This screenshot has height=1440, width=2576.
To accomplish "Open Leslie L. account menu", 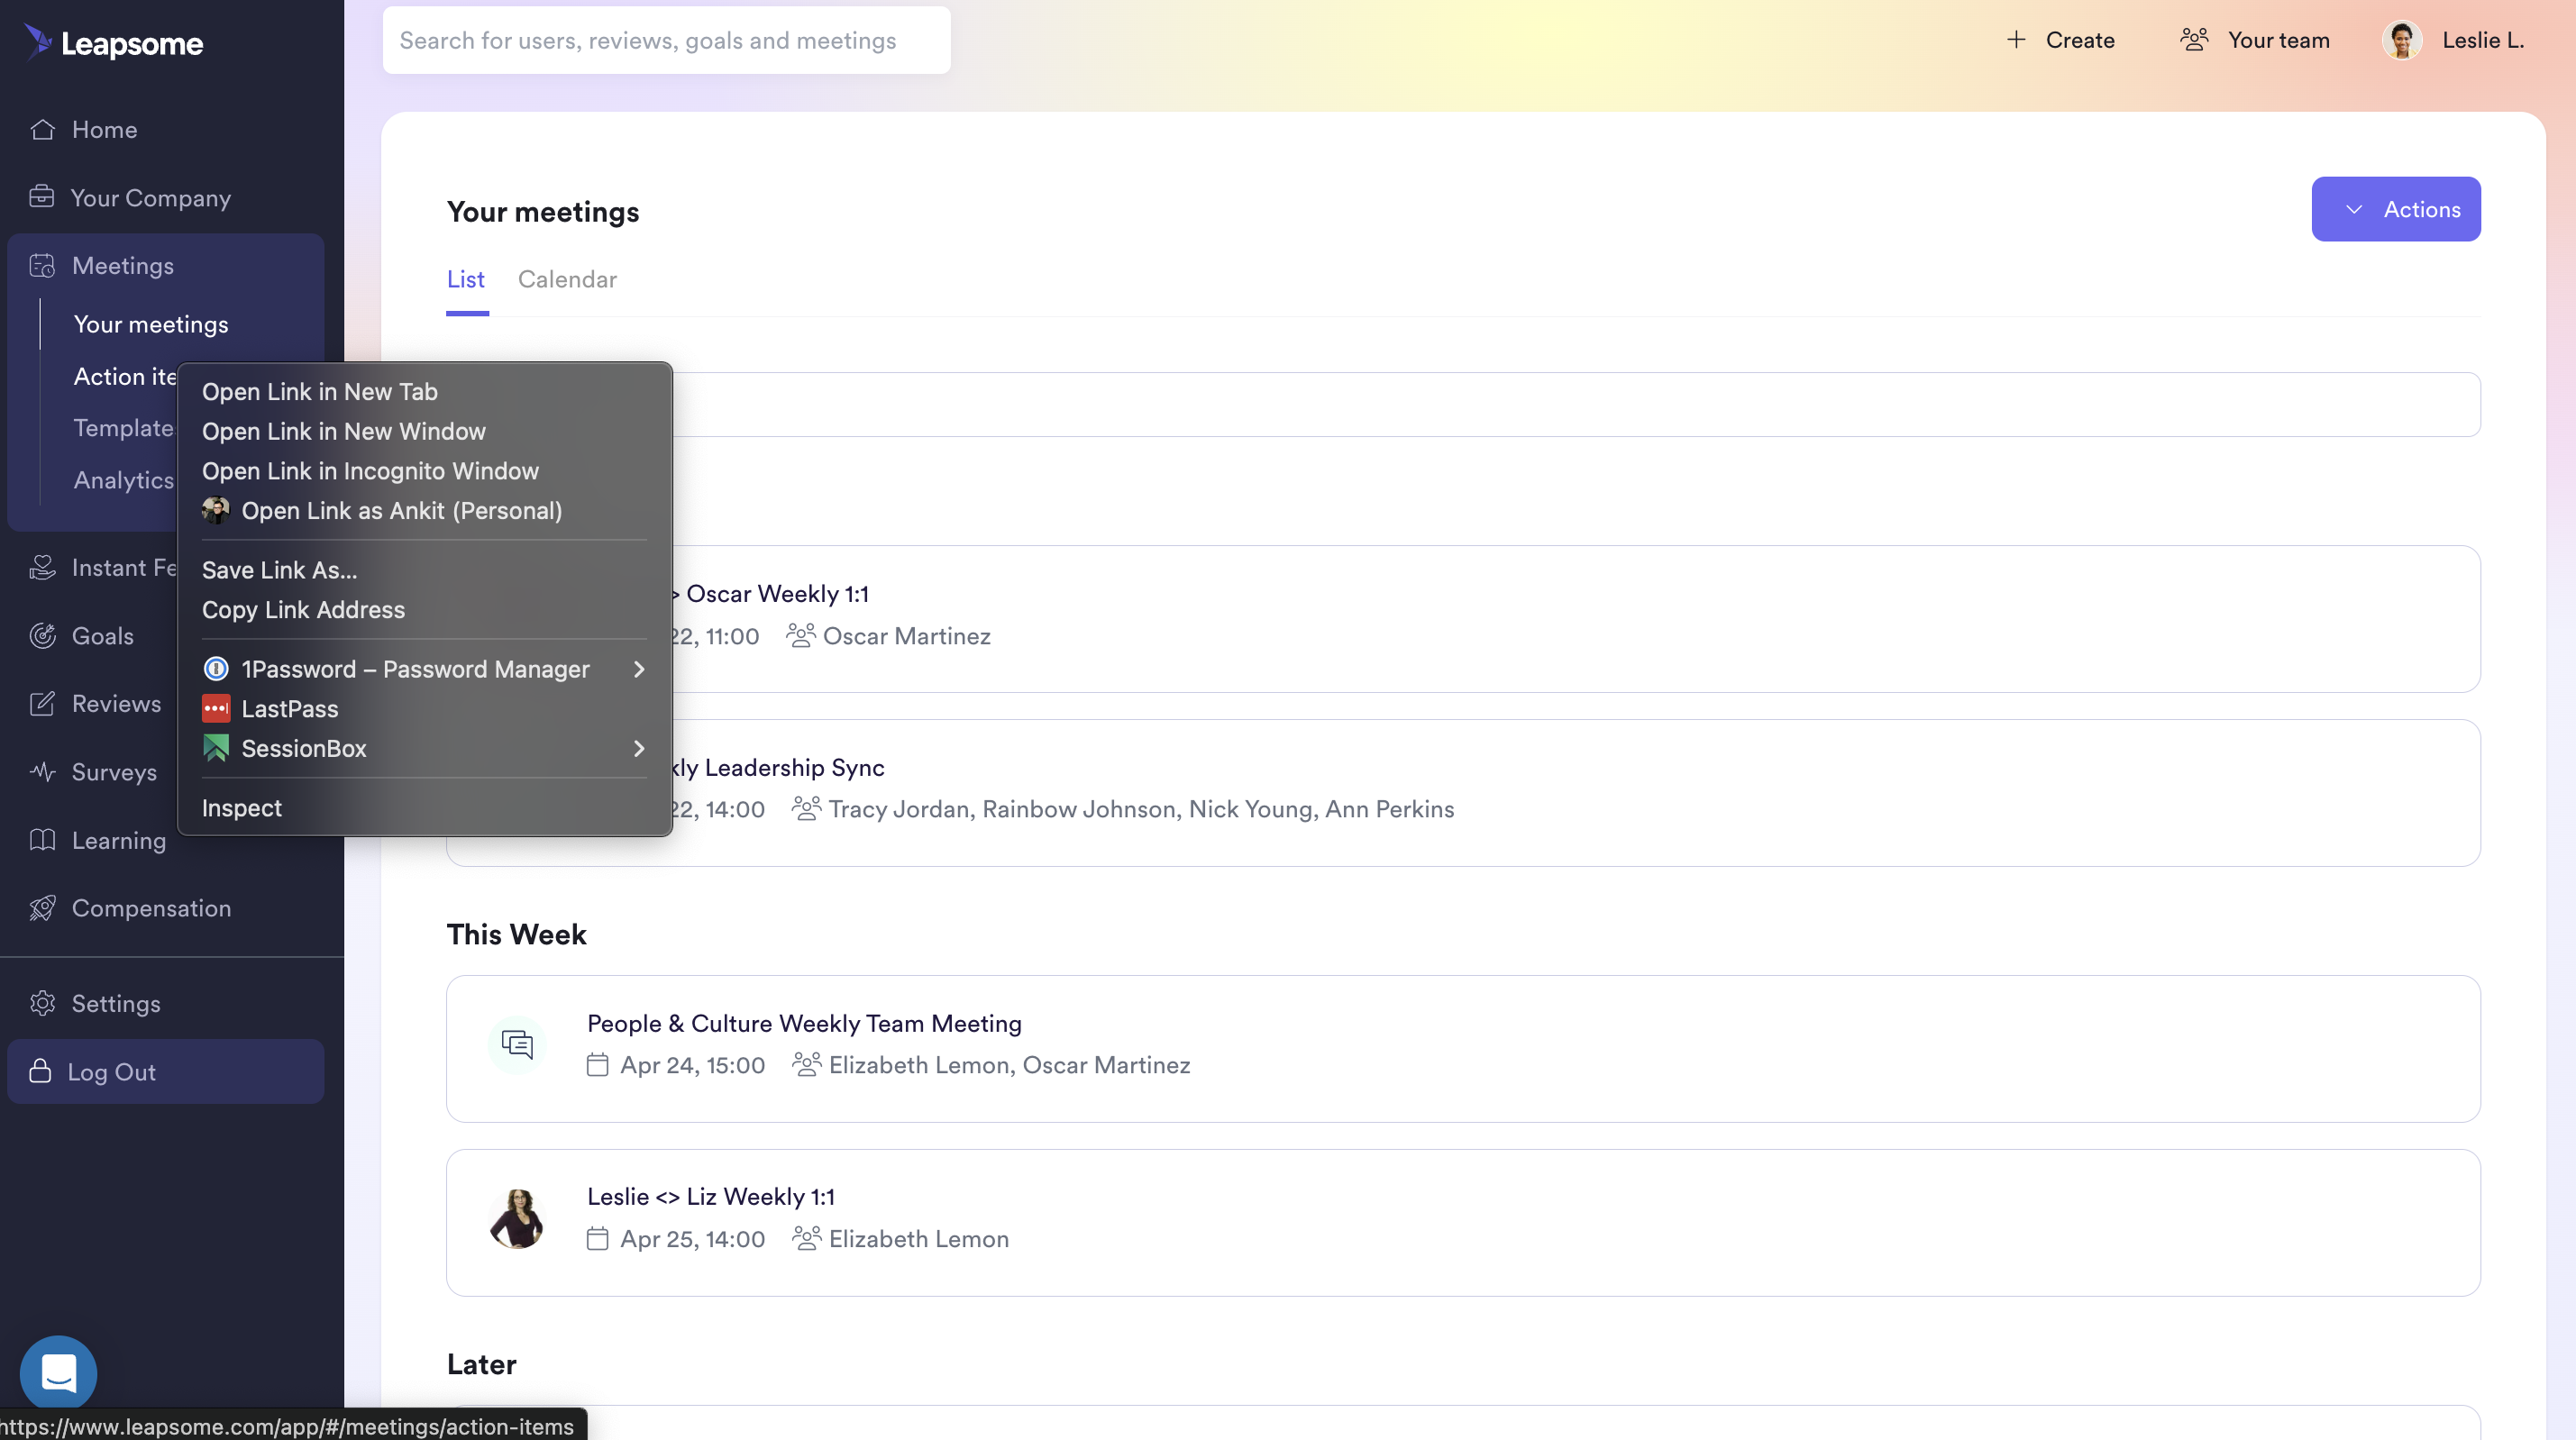I will tap(2453, 40).
